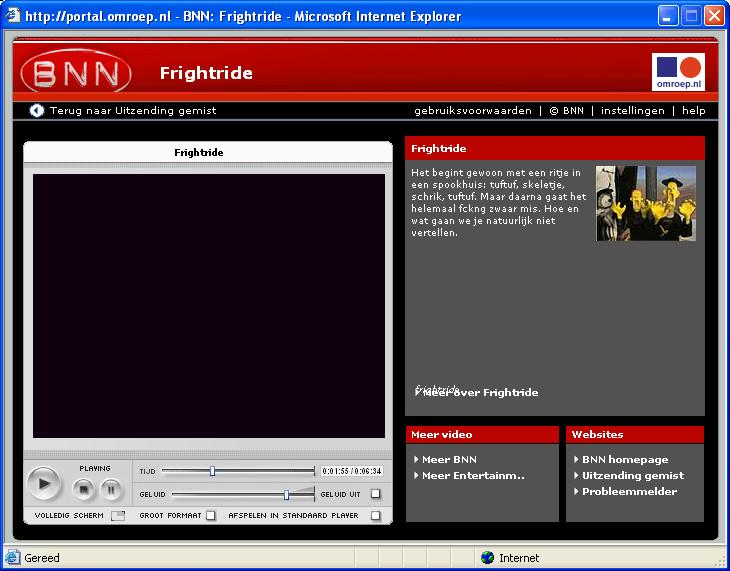Click the Gereed status page icon
This screenshot has width=730, height=571.
pos(12,557)
